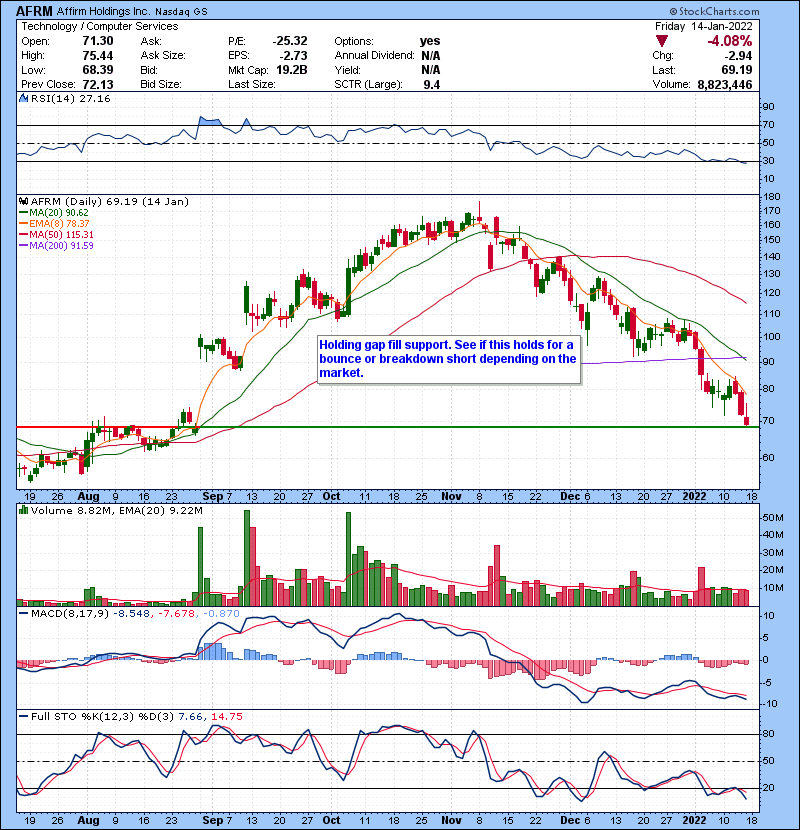Click the 'Holding gap fill support' annotation box

point(448,359)
